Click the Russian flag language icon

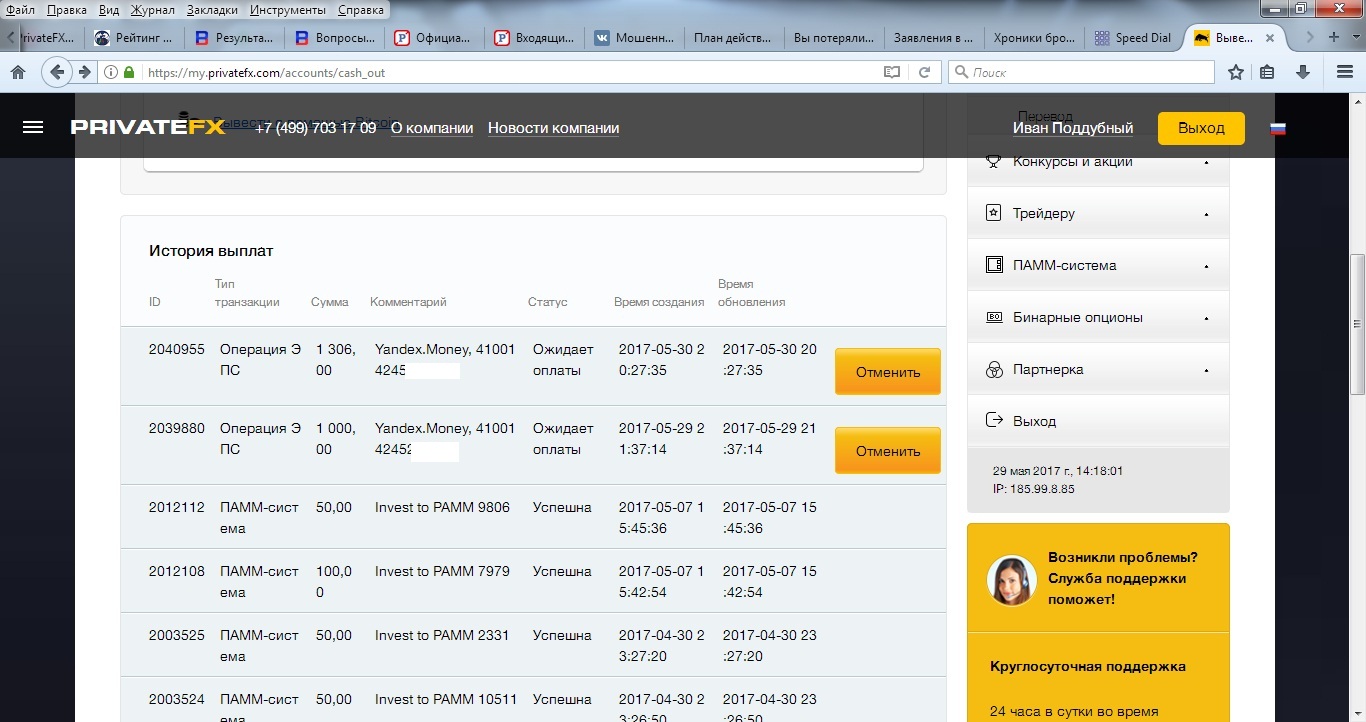click(x=1277, y=129)
